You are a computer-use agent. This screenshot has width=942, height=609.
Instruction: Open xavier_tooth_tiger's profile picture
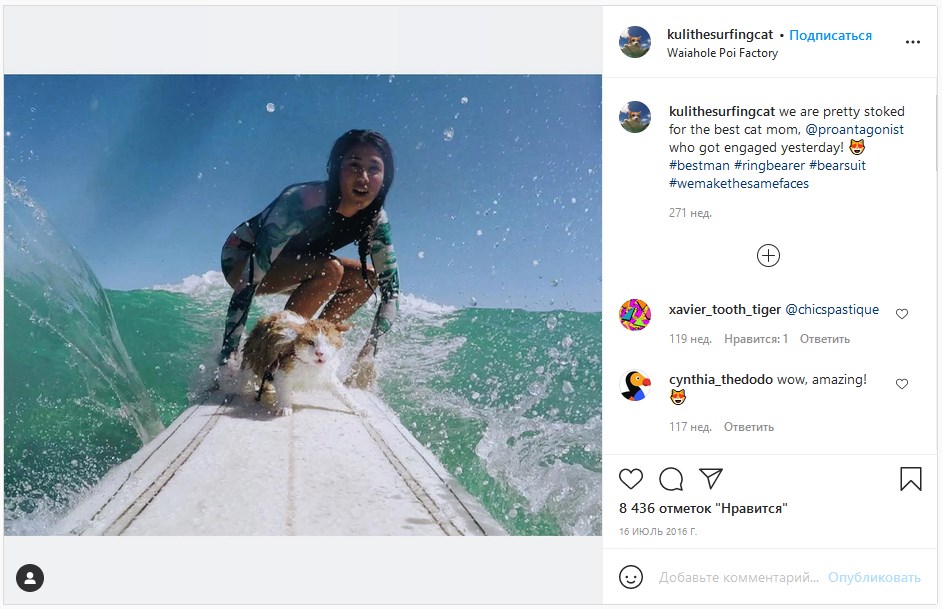[x=635, y=315]
